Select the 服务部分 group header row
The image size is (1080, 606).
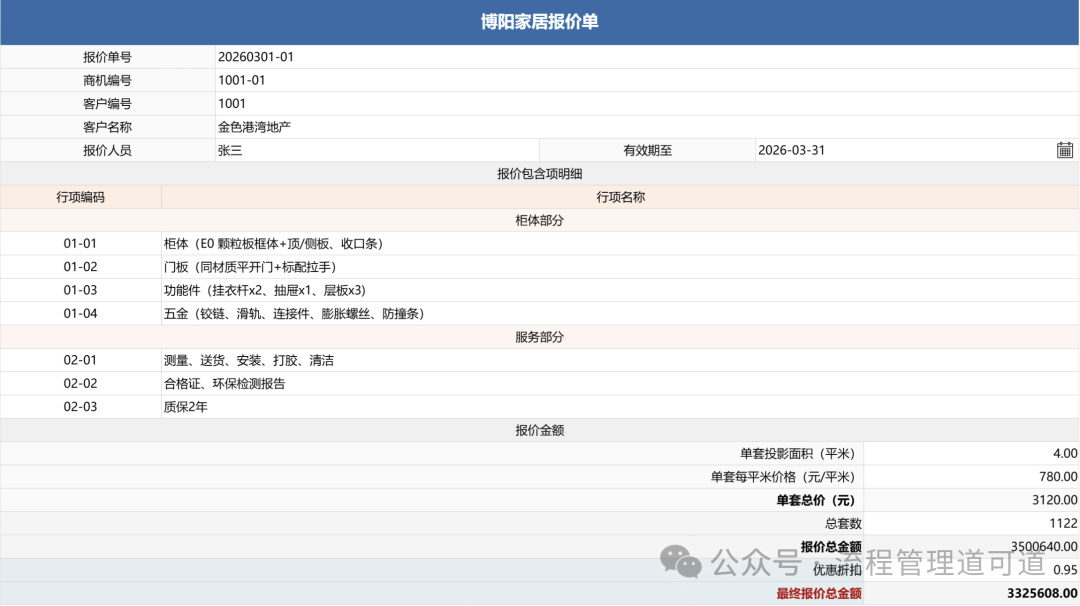coord(539,337)
